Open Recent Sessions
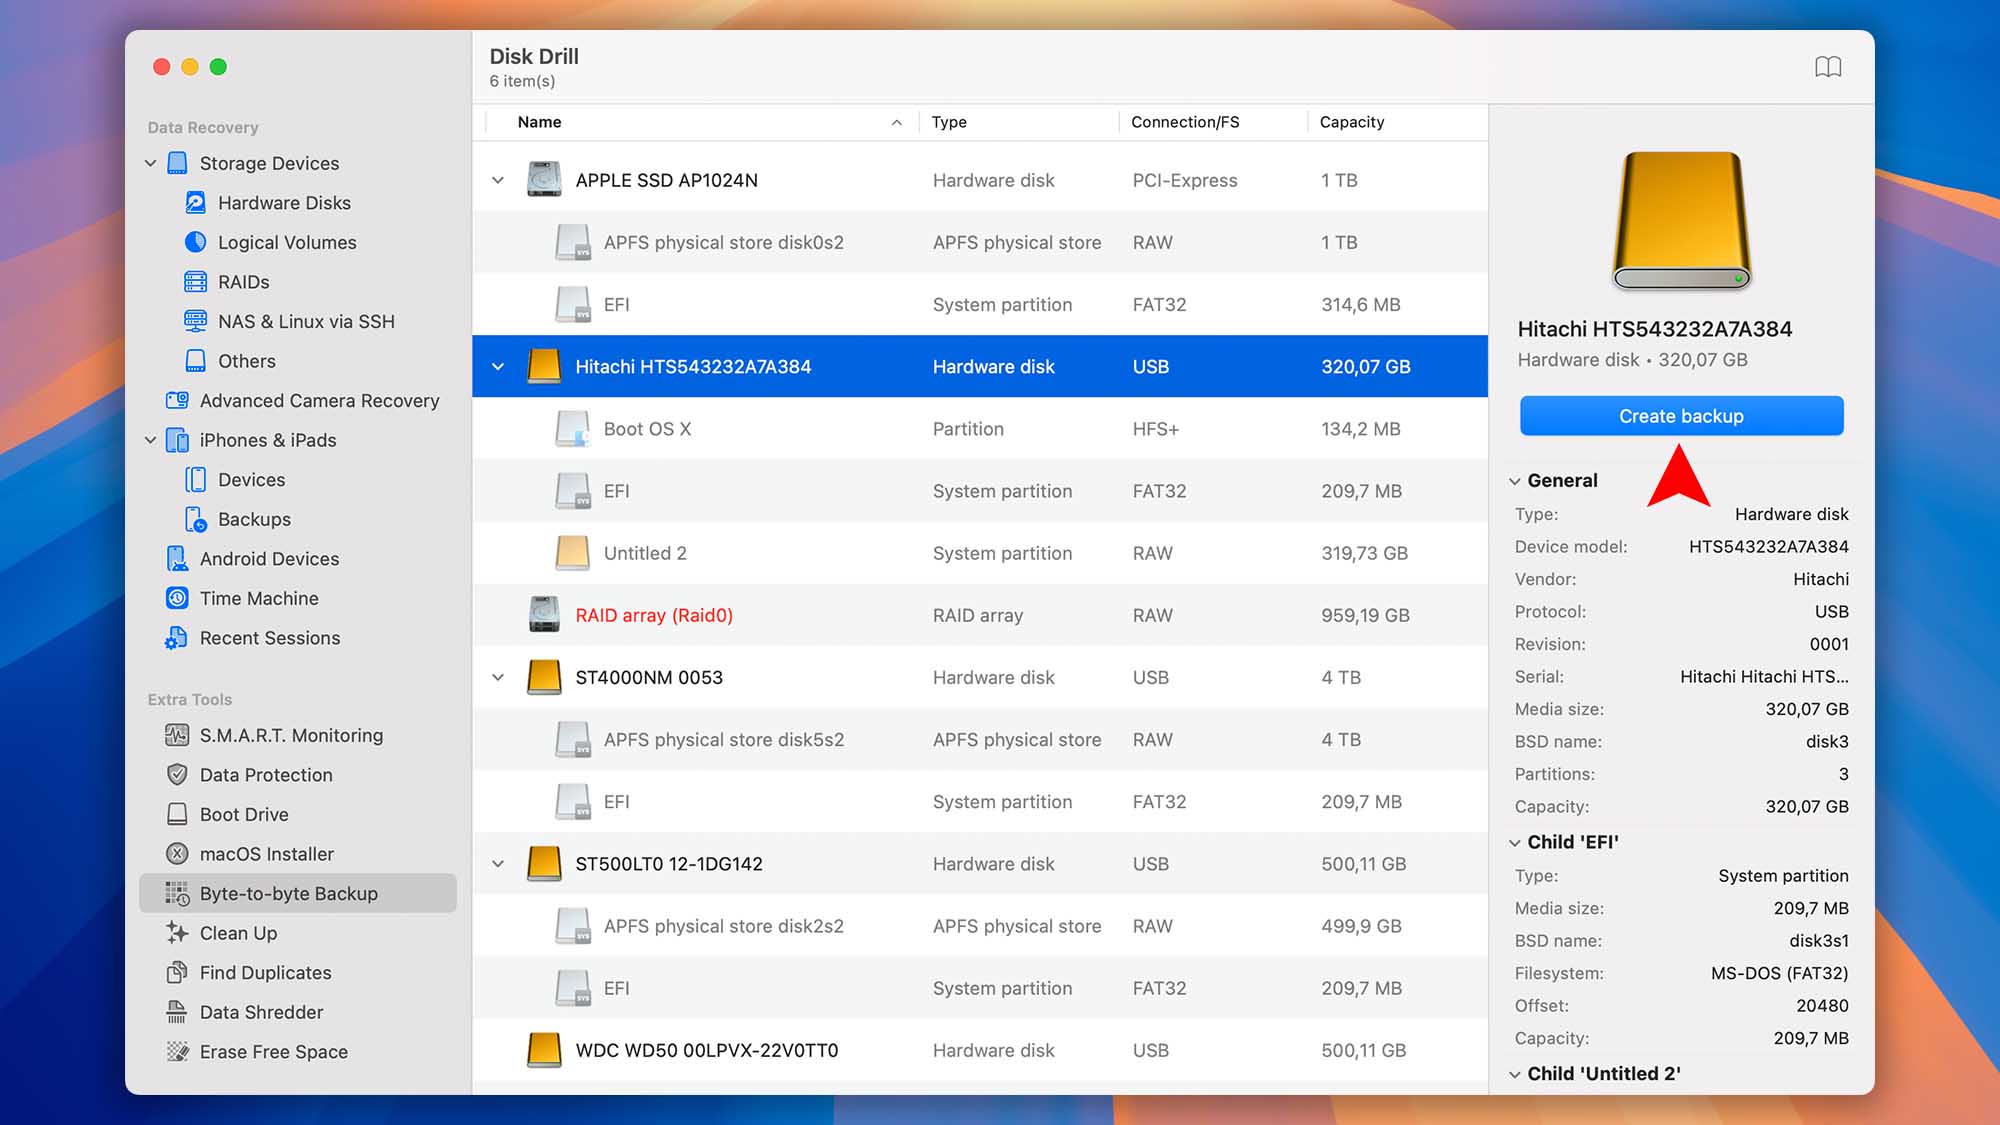This screenshot has height=1125, width=2000. 269,638
